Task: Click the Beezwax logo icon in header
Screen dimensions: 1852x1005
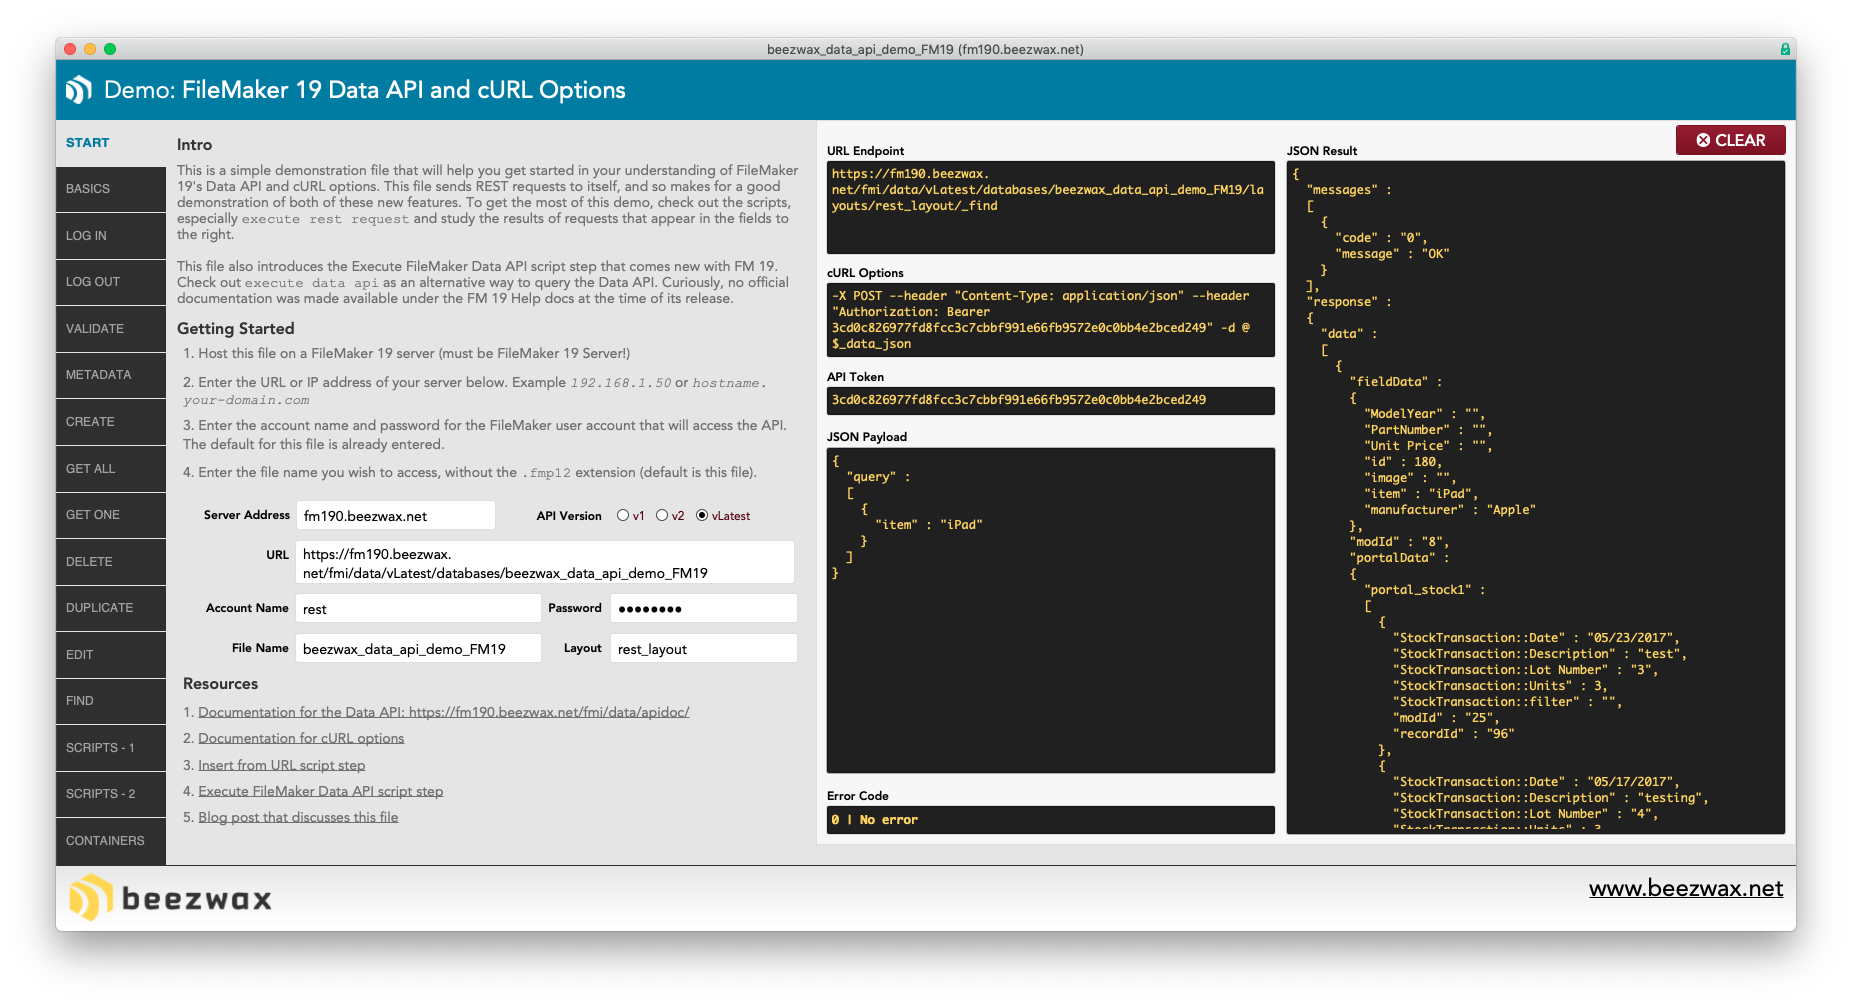Action: (x=79, y=90)
